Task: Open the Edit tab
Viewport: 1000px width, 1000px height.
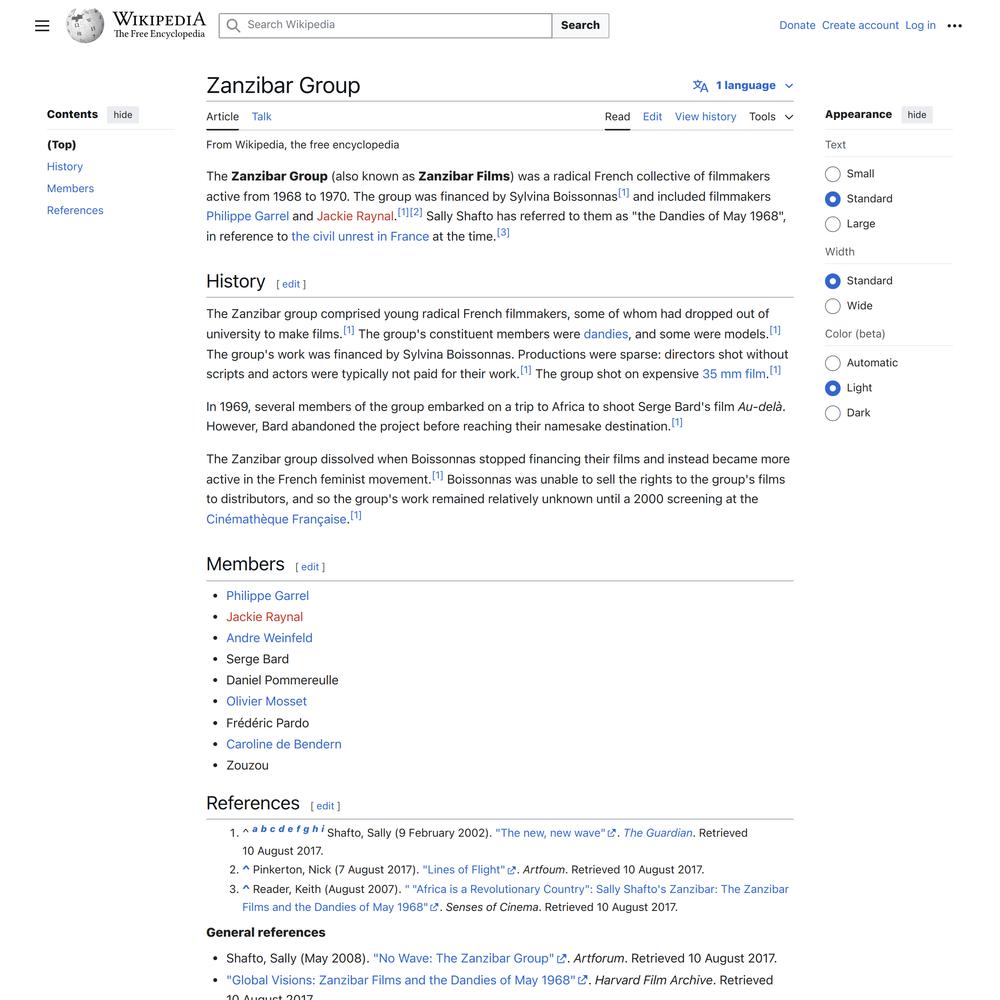Action: 652,117
